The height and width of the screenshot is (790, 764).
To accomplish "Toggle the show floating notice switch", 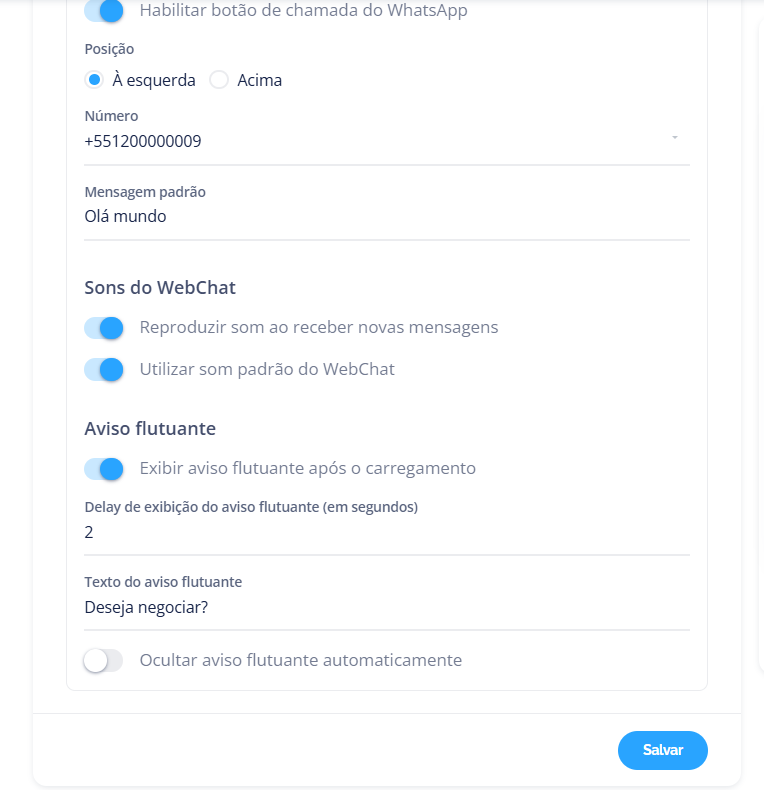I will point(104,469).
